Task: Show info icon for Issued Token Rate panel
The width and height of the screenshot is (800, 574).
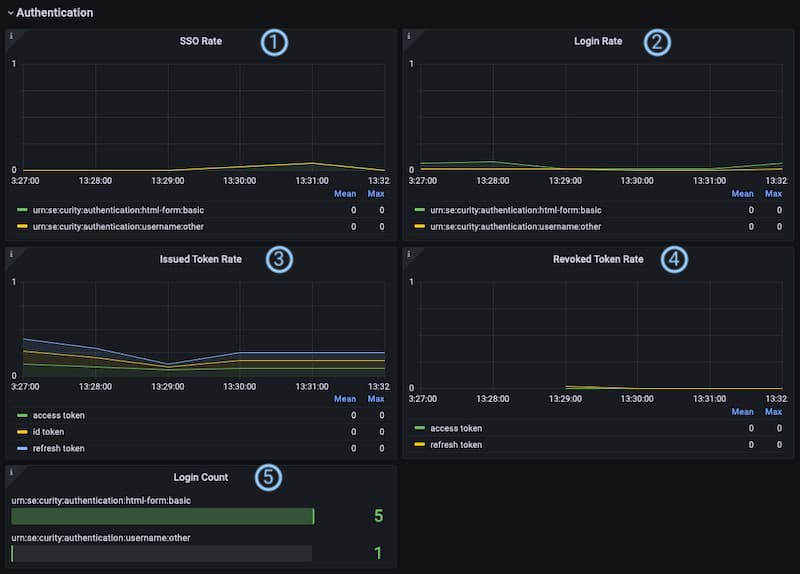Action: pos(11,254)
